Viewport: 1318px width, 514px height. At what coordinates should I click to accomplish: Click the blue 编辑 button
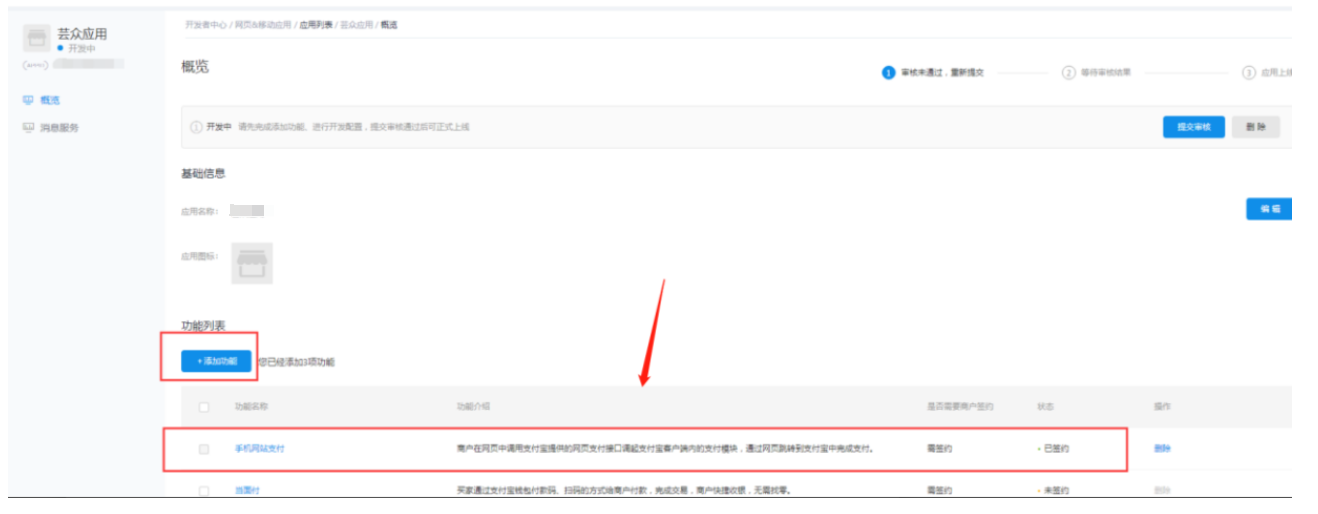click(1268, 209)
